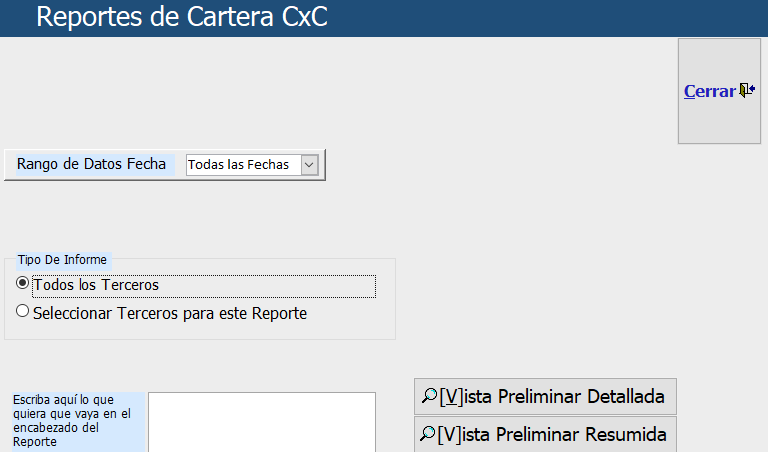Click magnifier icon on Vista Preliminar Detallada
The height and width of the screenshot is (452, 768).
[430, 395]
